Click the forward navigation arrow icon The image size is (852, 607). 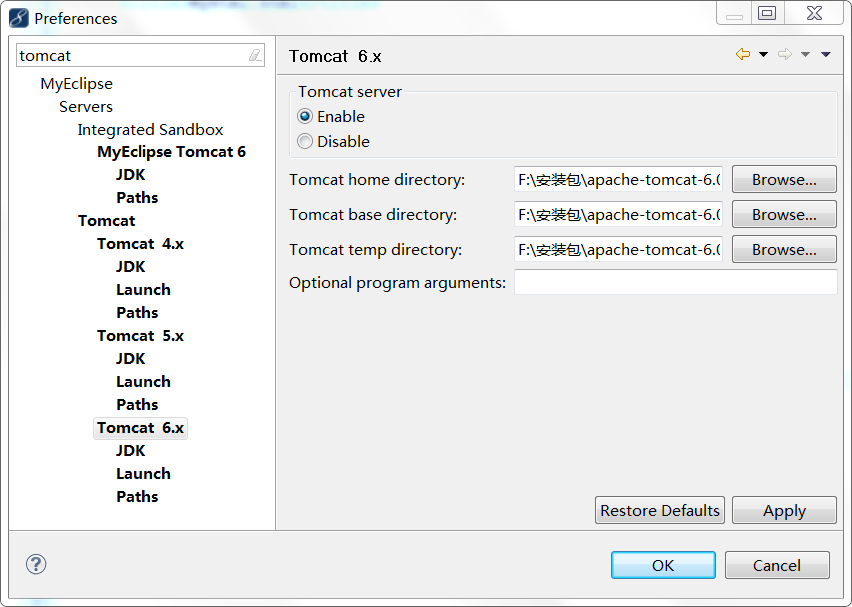click(785, 54)
